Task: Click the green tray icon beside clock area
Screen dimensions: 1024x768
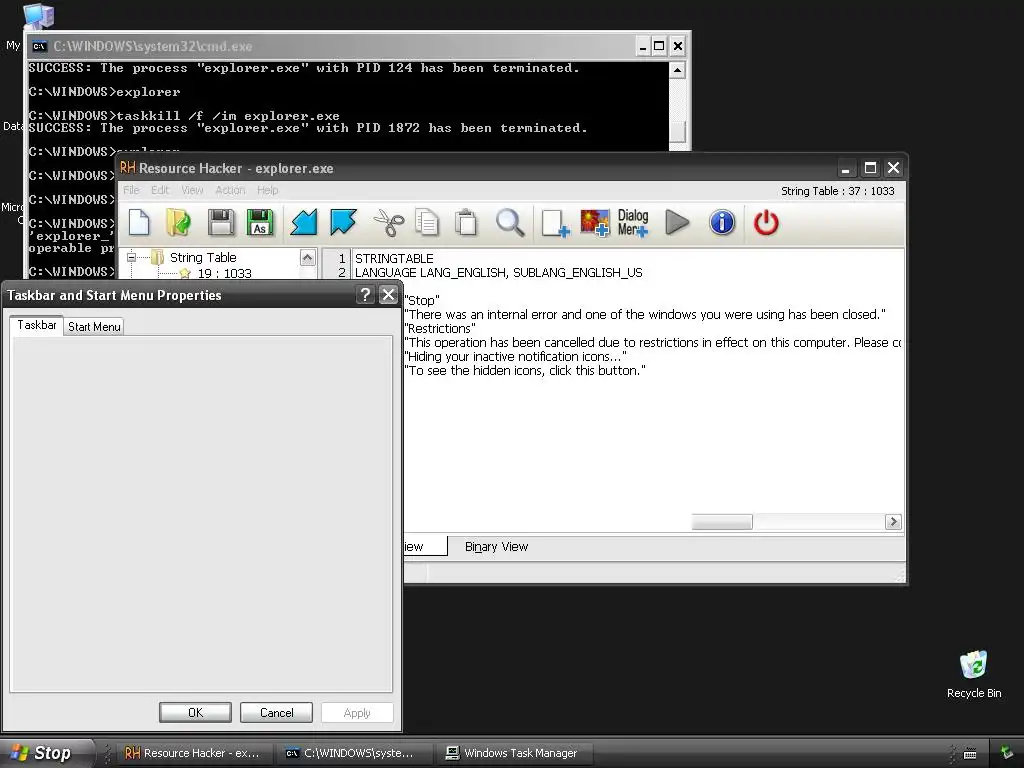Action: pyautogui.click(x=1007, y=753)
